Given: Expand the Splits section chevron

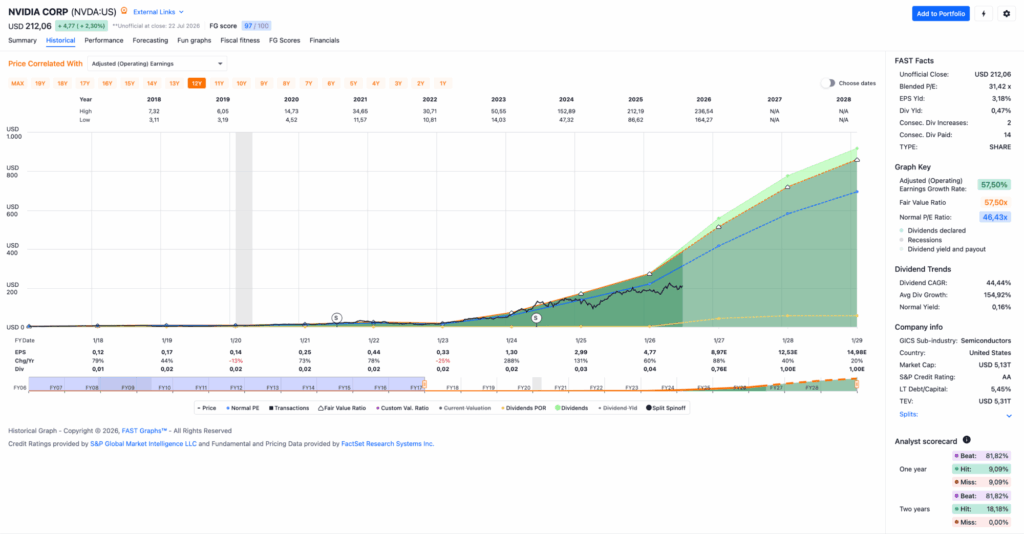Looking at the screenshot, I should 1009,415.
